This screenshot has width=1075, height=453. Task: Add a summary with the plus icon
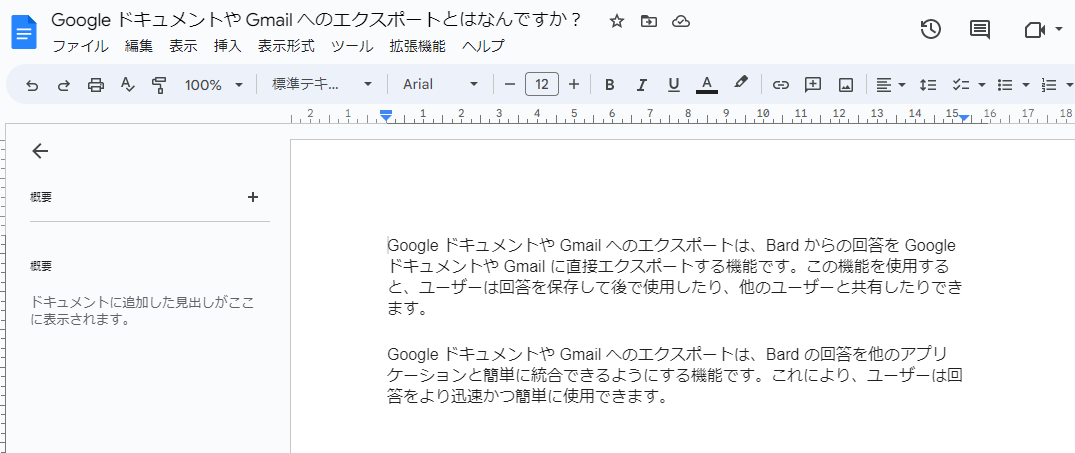pos(253,197)
